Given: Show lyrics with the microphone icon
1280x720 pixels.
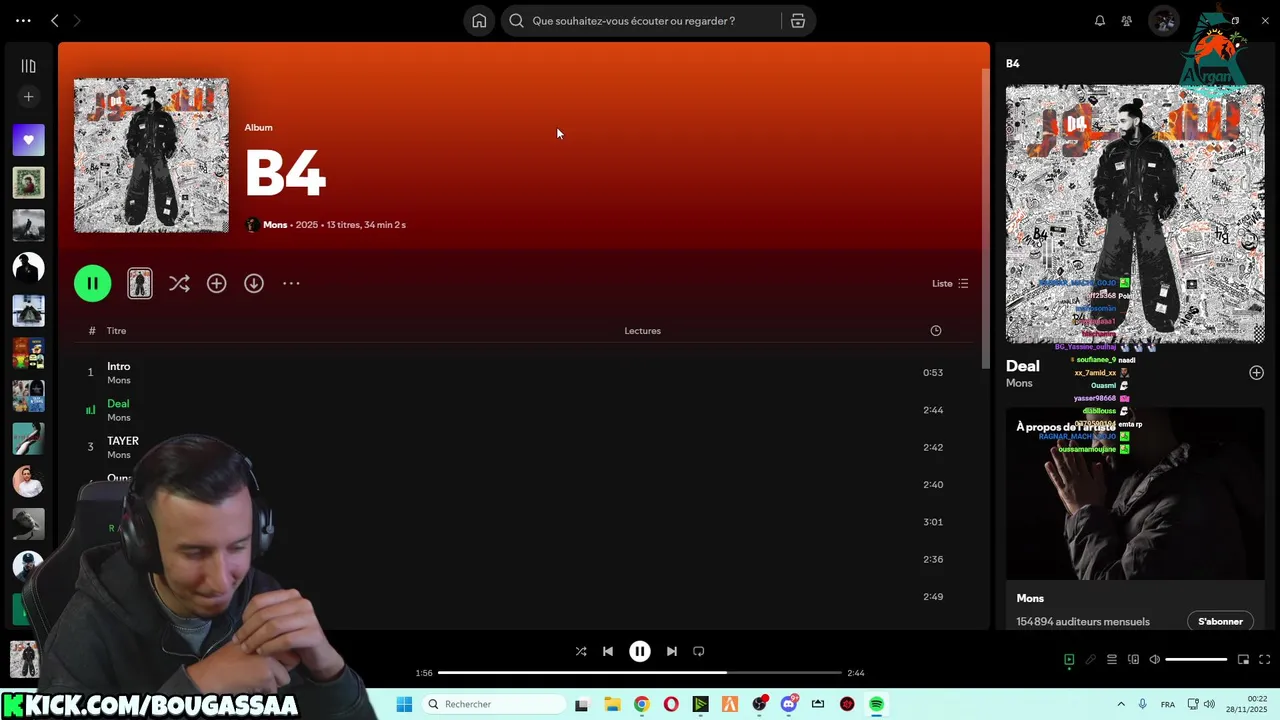Looking at the screenshot, I should click(x=1091, y=660).
